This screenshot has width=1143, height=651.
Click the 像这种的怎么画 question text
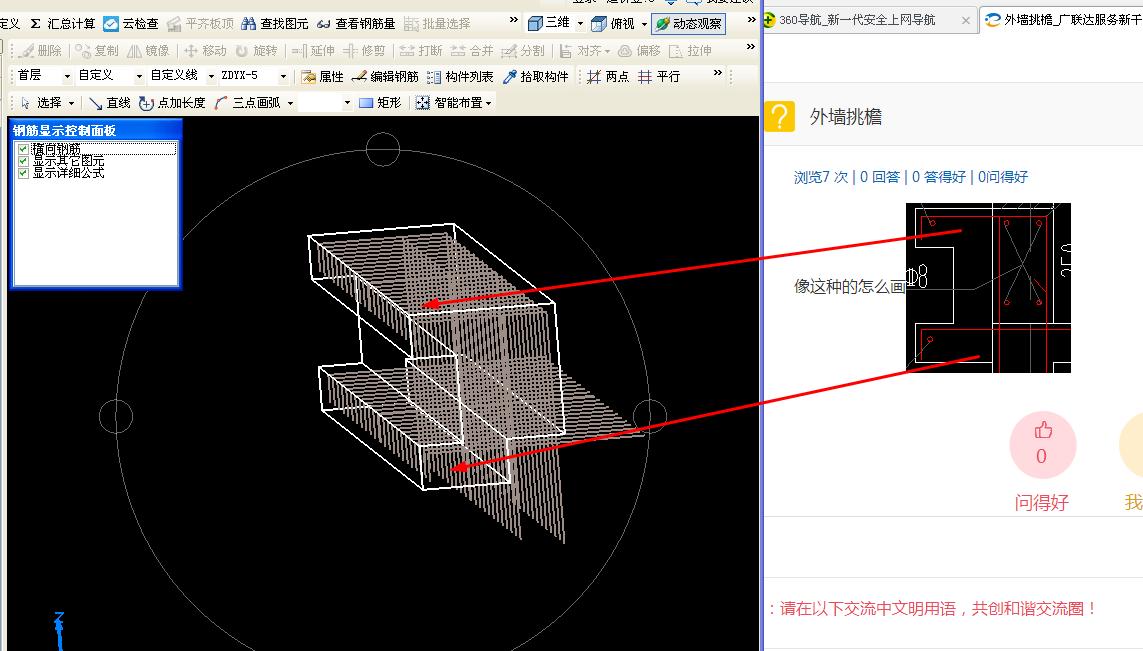pos(849,286)
